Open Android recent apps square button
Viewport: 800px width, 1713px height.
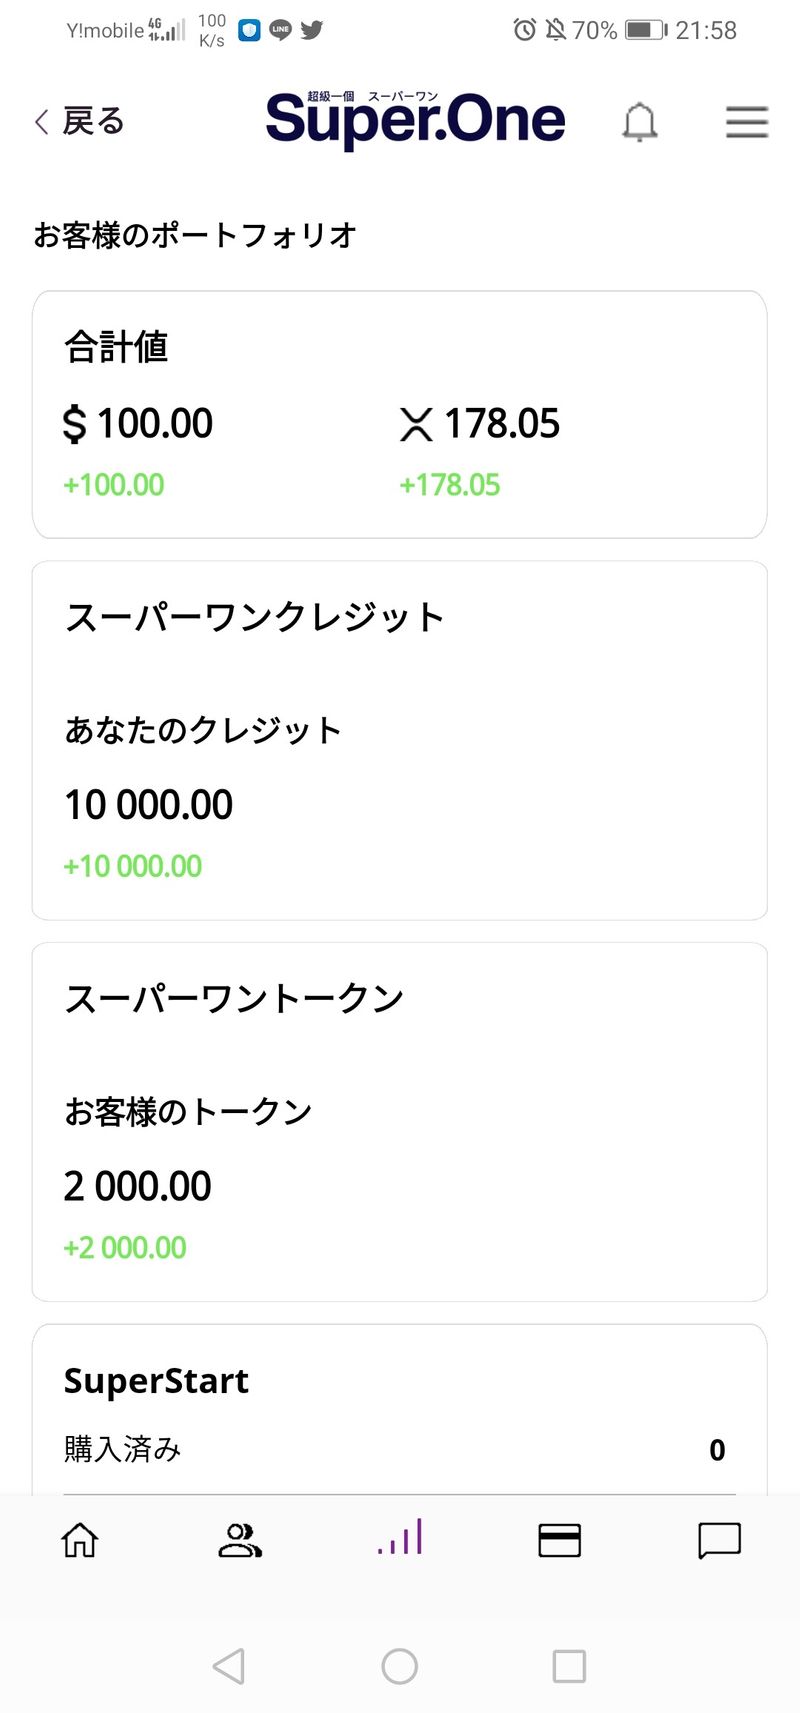(569, 1666)
